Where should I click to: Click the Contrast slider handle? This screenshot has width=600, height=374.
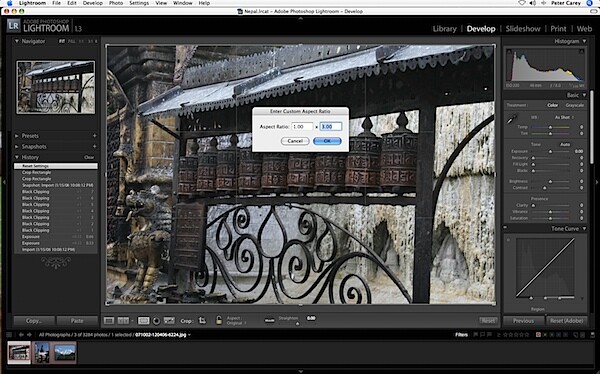[545, 188]
